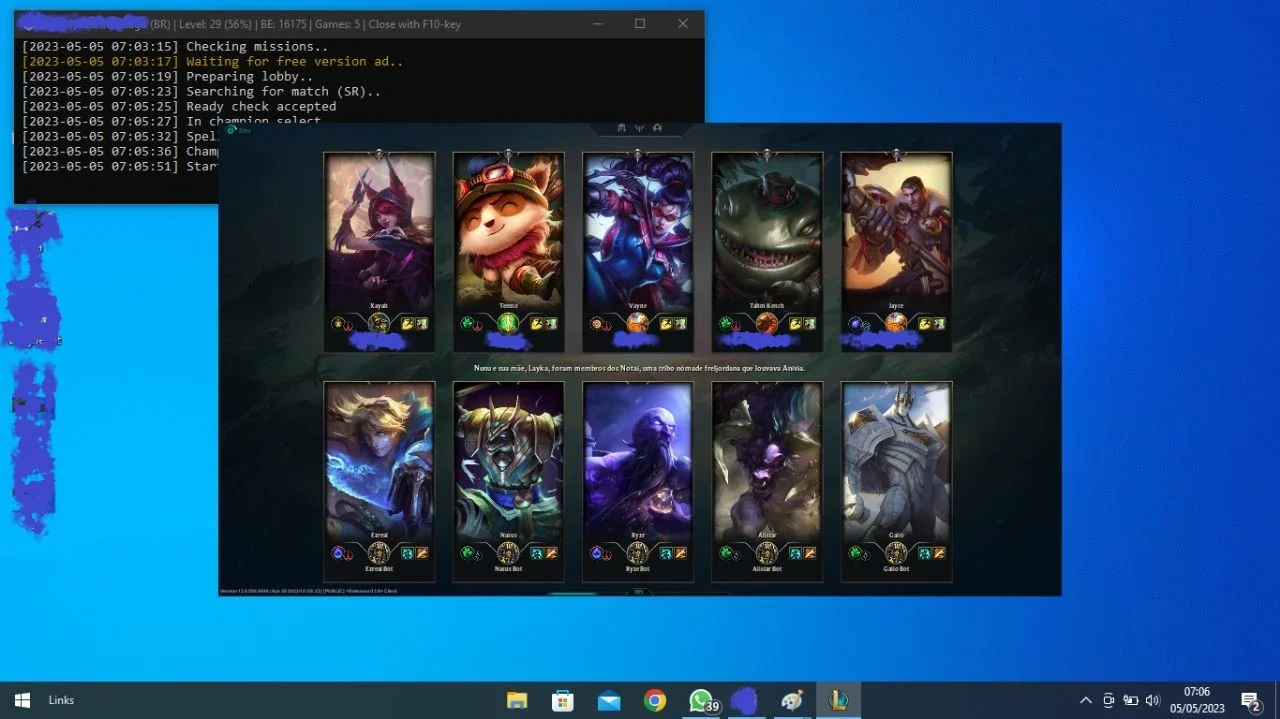
Task: Open the Paint palette app in taskbar
Action: tap(792, 700)
